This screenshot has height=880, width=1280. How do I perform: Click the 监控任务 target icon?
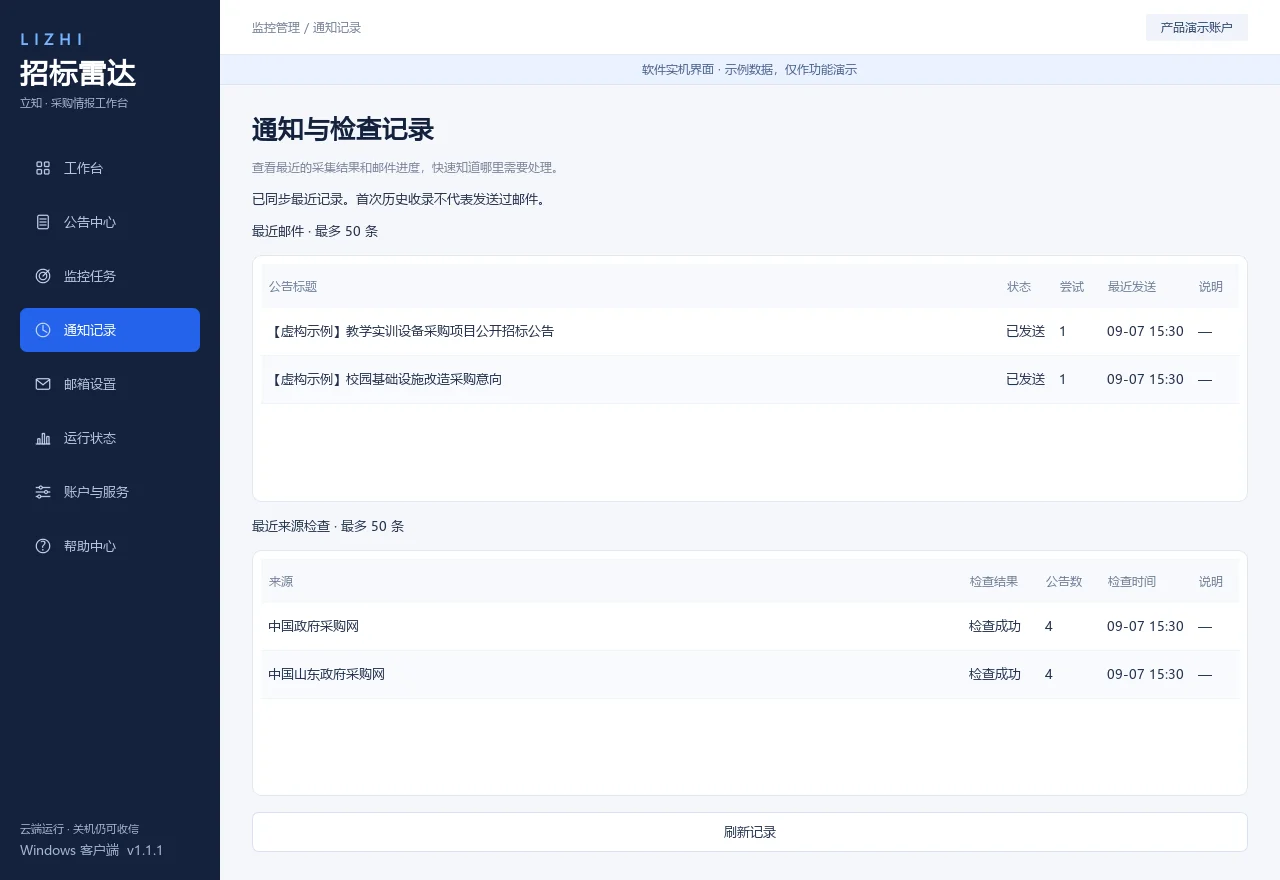(43, 276)
